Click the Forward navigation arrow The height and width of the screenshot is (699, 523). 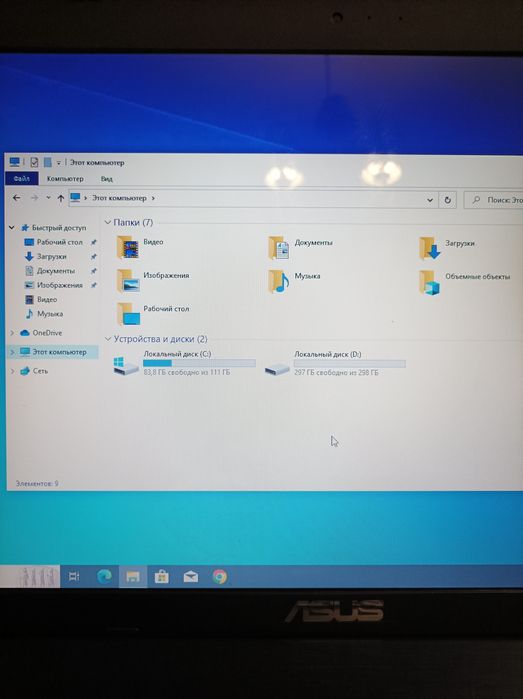pos(34,197)
